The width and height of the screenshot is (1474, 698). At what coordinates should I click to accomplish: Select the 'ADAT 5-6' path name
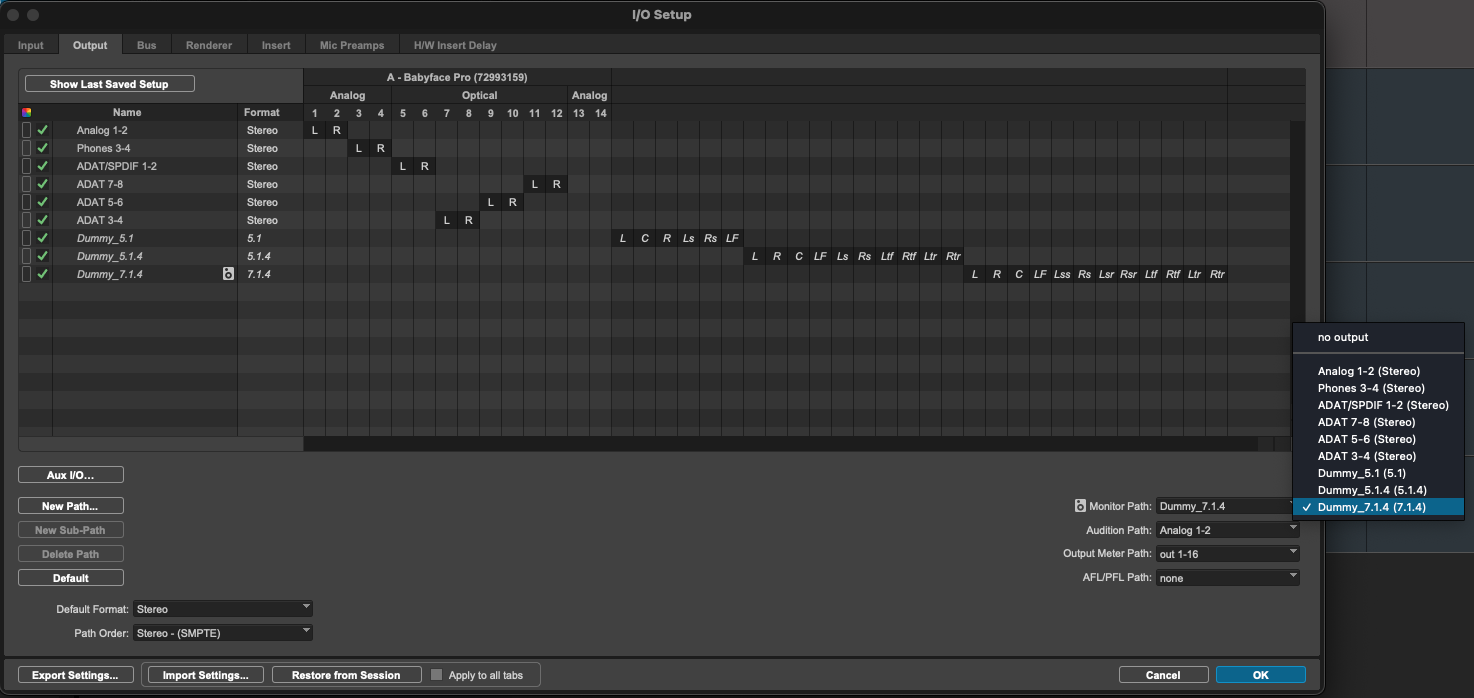pyautogui.click(x=100, y=202)
